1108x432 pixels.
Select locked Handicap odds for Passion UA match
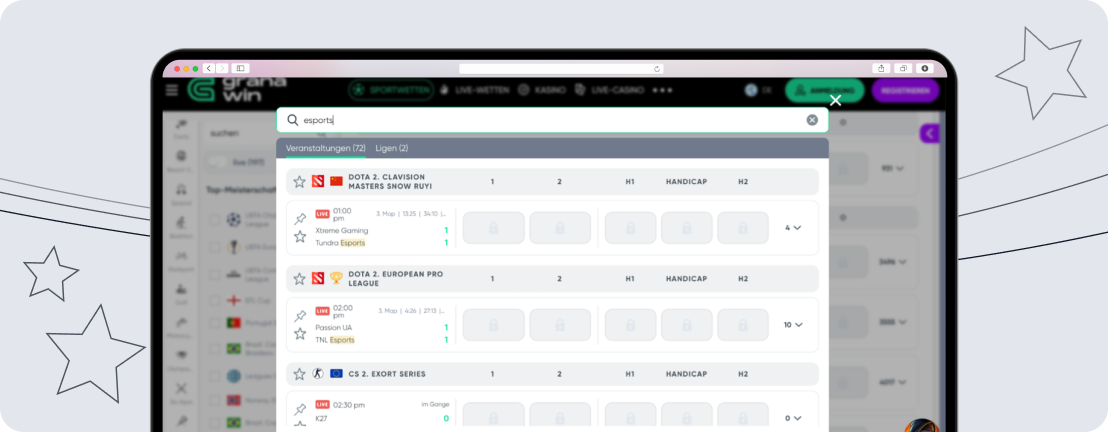pyautogui.click(x=686, y=325)
